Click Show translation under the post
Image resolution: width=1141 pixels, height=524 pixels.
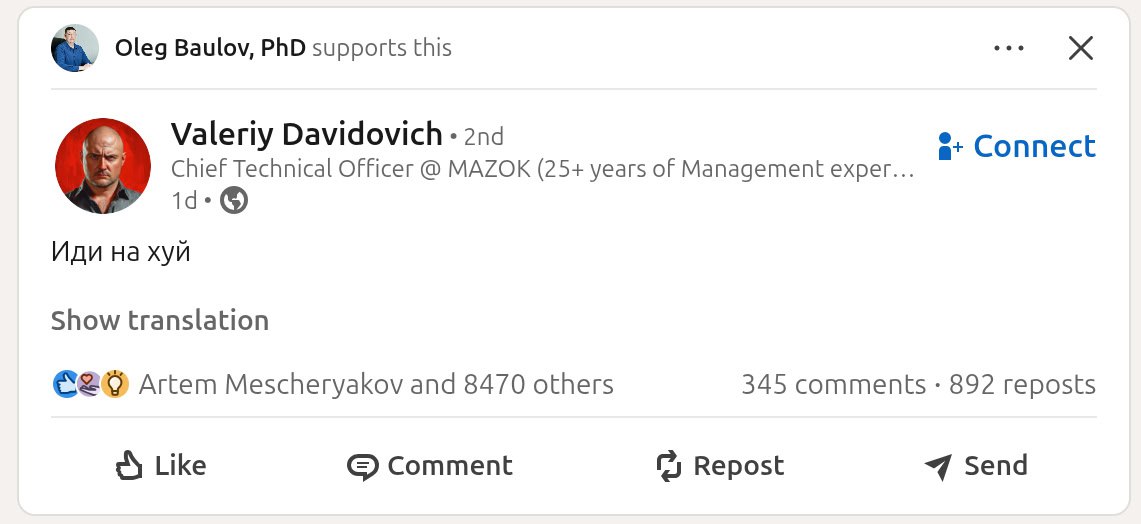(x=160, y=321)
